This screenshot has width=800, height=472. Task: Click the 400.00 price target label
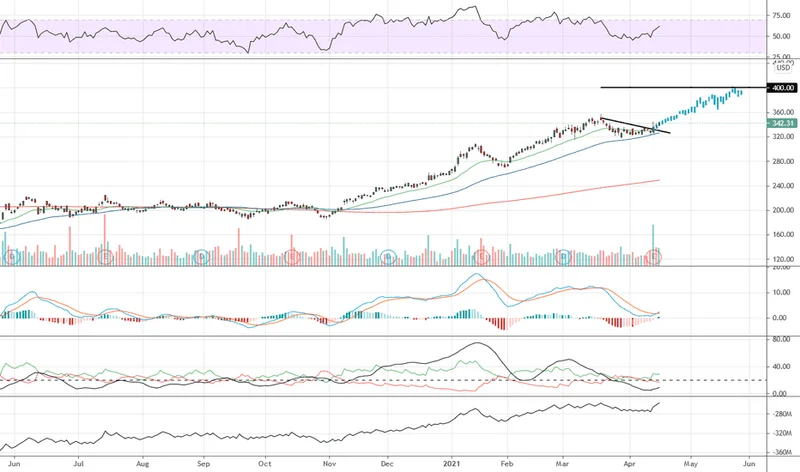780,88
